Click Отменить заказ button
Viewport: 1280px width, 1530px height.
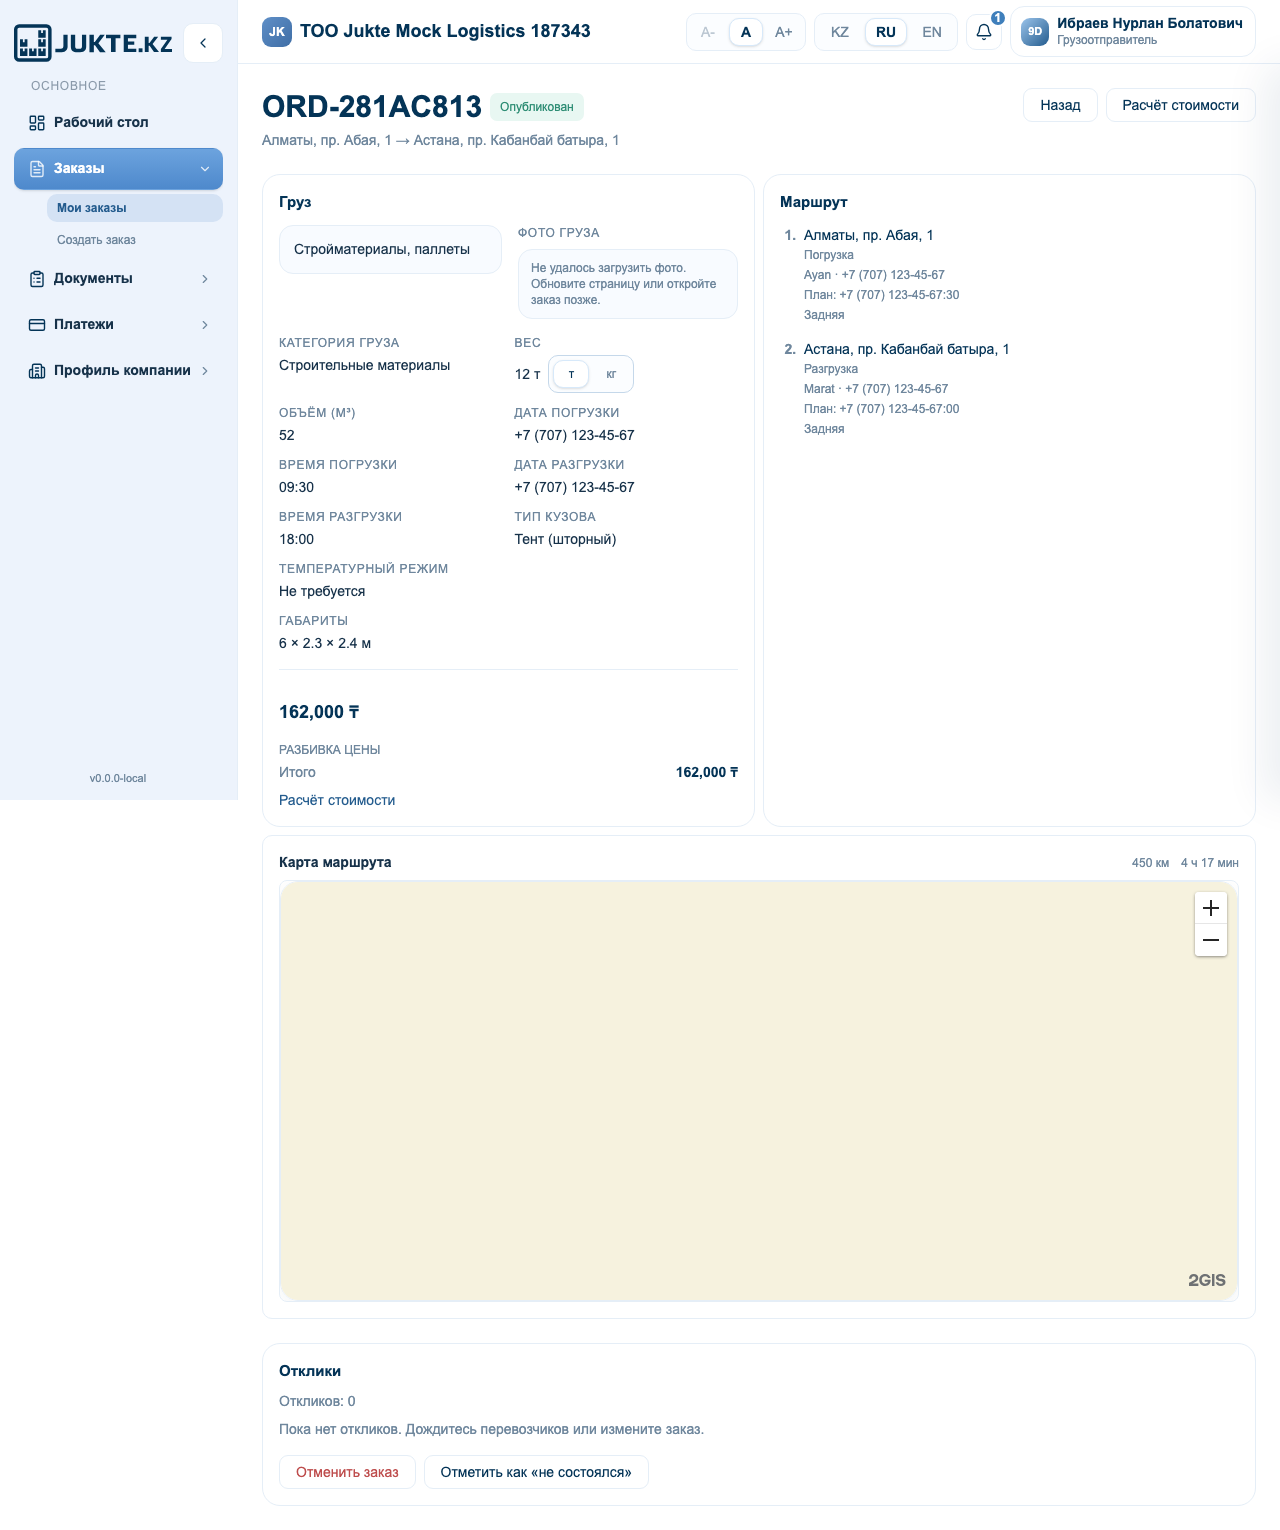pyautogui.click(x=347, y=1472)
